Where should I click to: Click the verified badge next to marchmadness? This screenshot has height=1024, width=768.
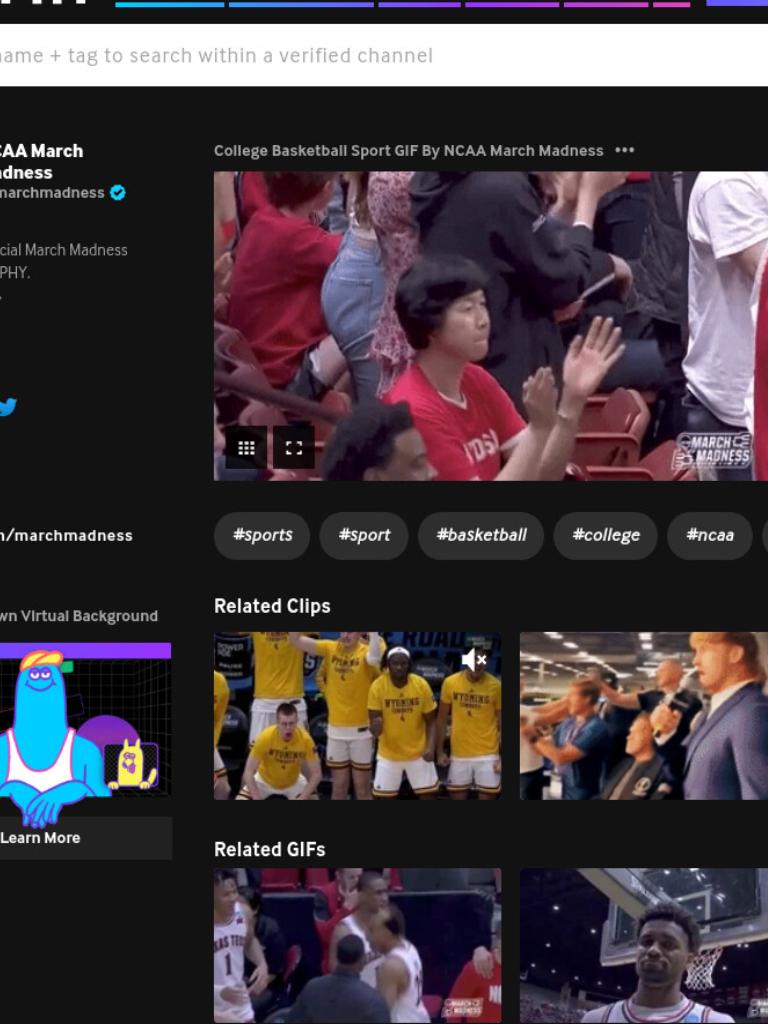point(118,193)
